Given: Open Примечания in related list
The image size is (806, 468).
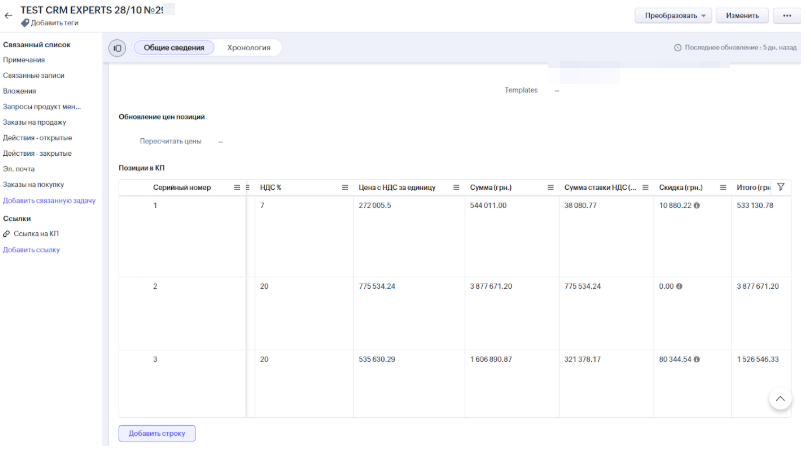Looking at the screenshot, I should [x=24, y=60].
